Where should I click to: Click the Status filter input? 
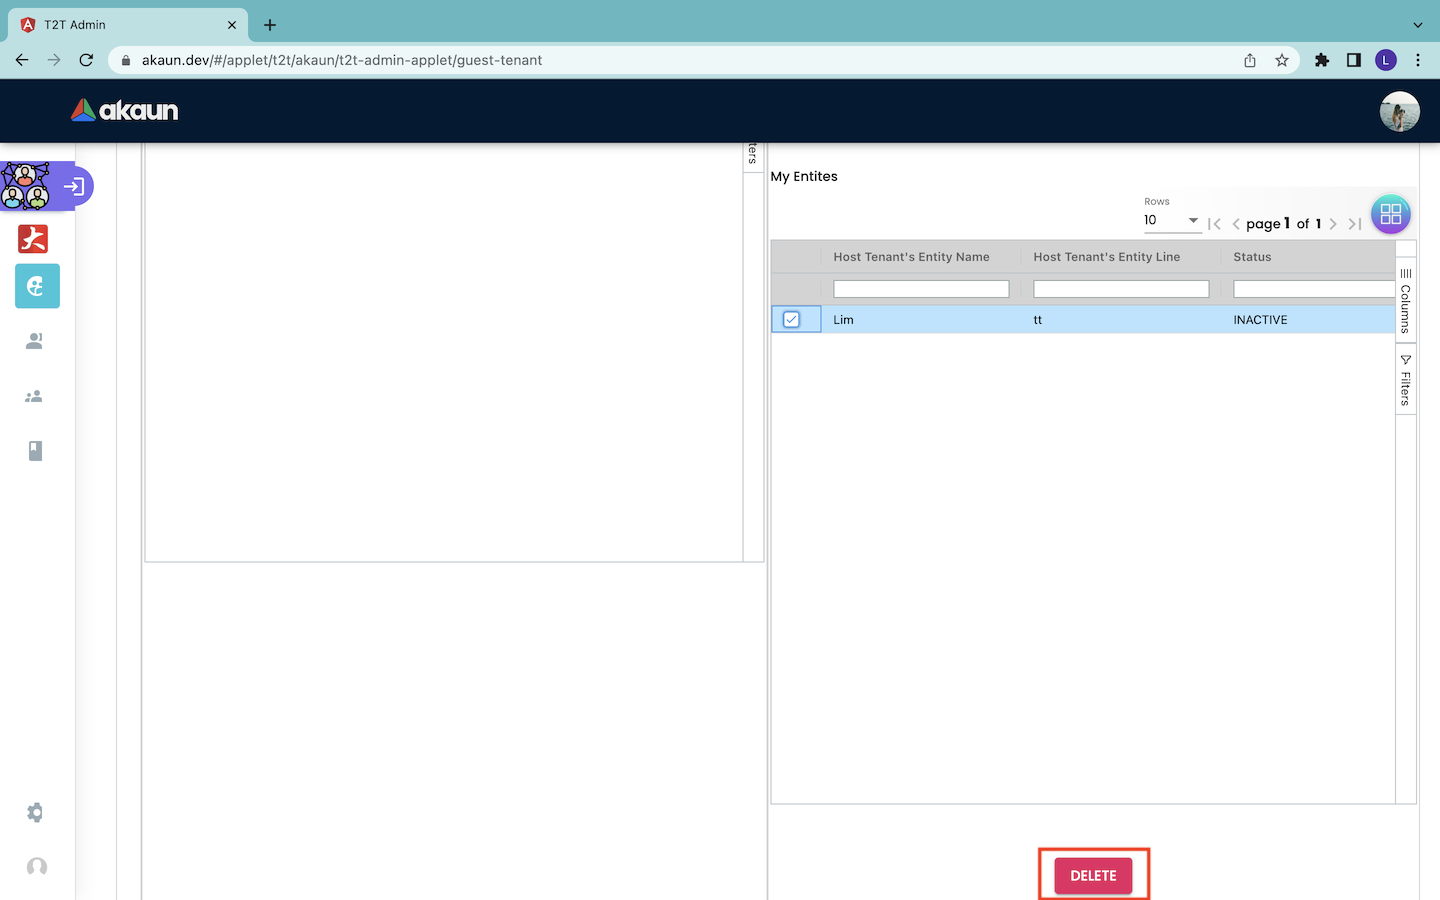(1314, 289)
